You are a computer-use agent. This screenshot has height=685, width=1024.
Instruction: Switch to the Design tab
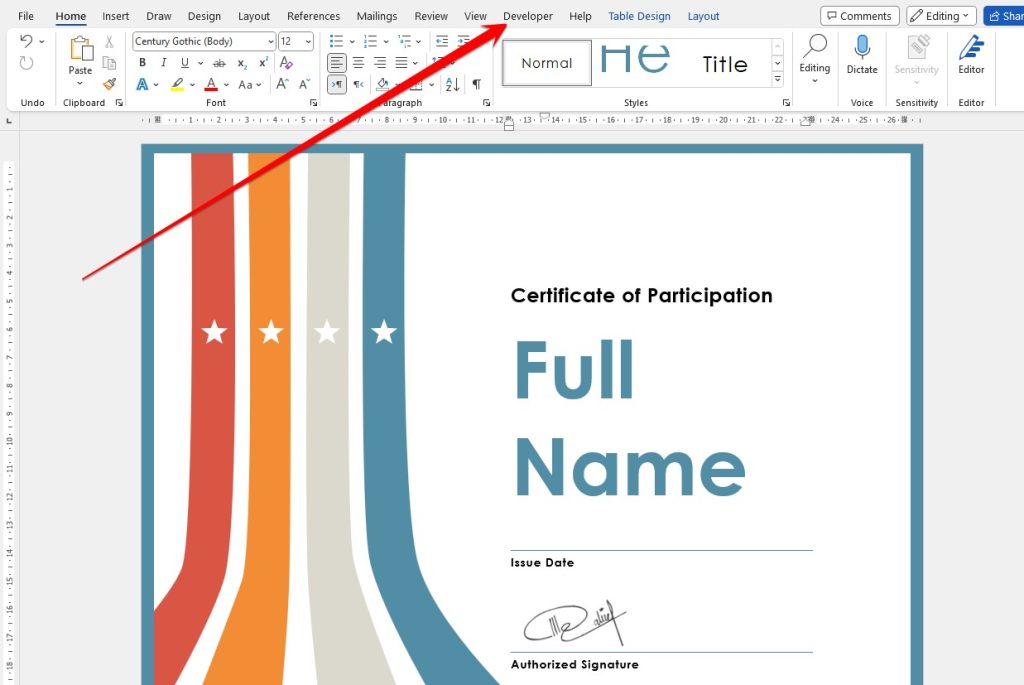(204, 16)
